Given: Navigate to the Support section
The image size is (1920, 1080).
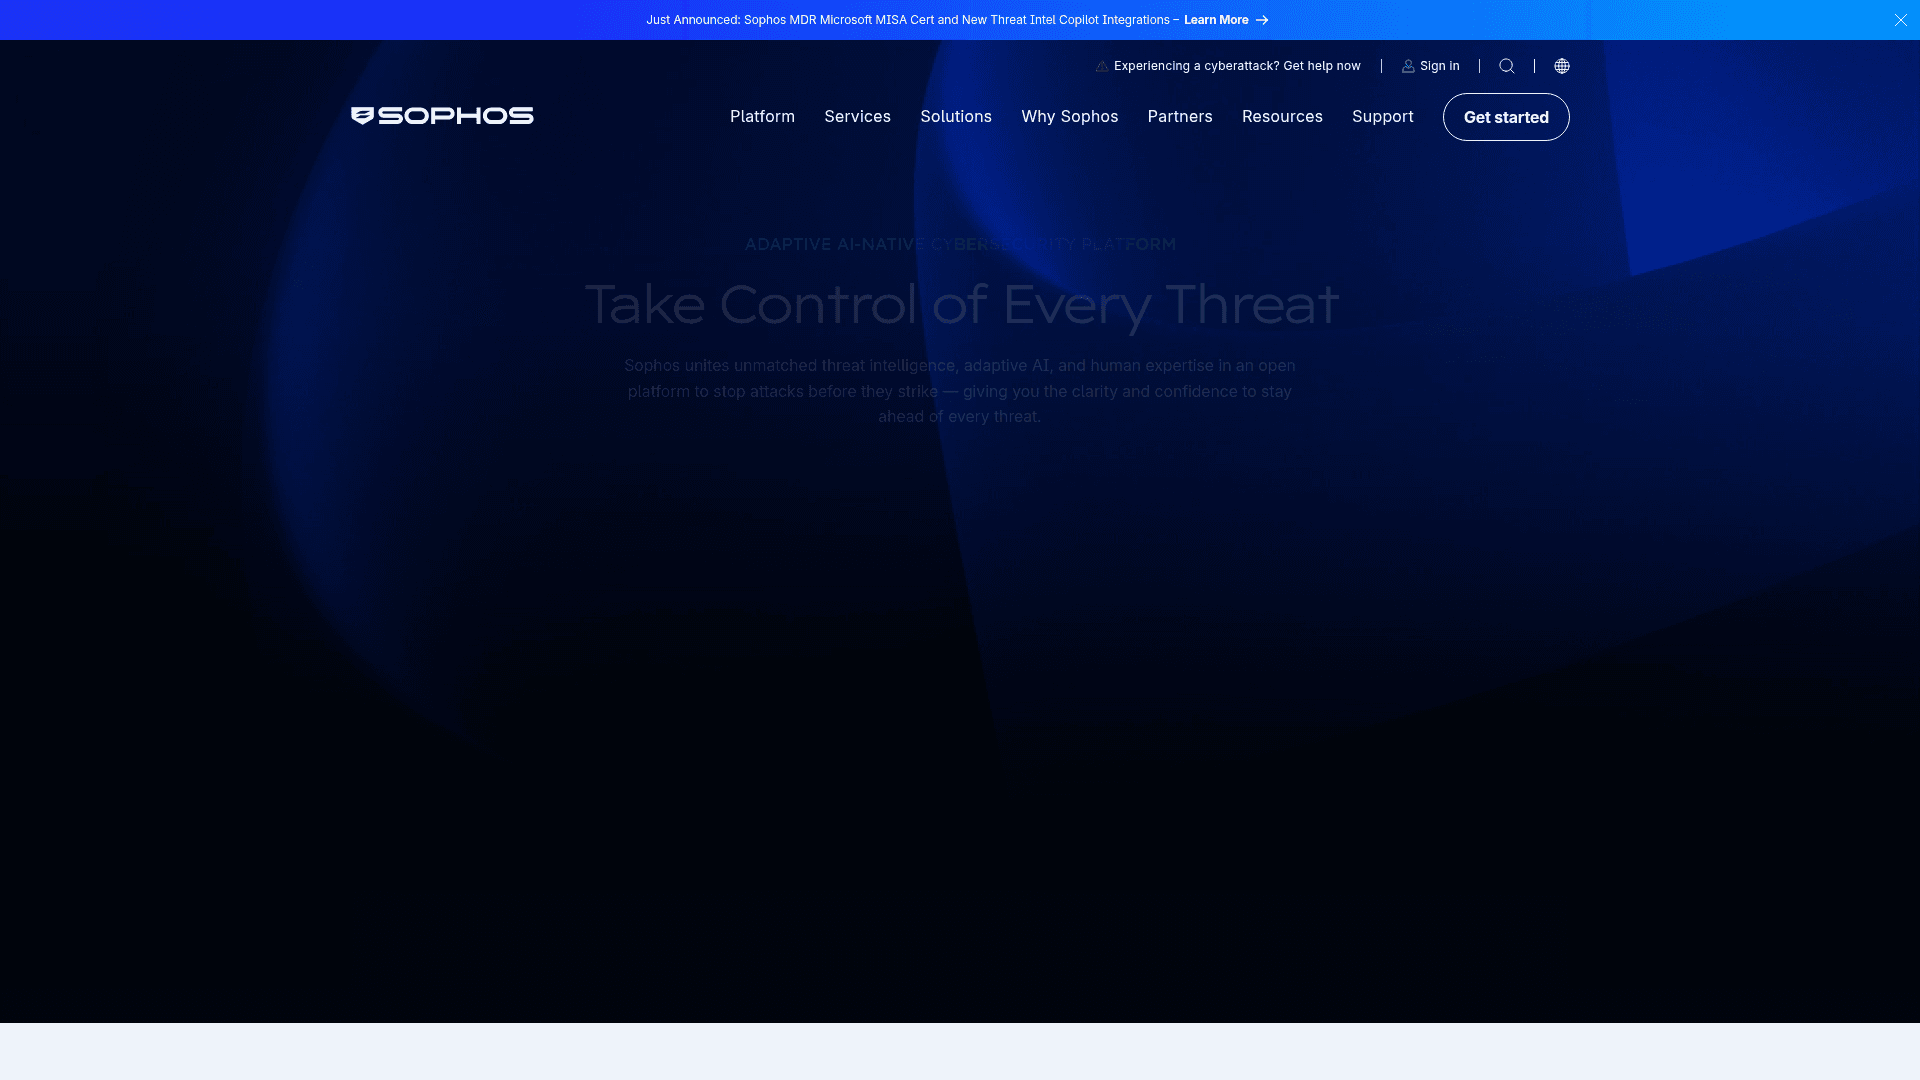Looking at the screenshot, I should [1383, 117].
